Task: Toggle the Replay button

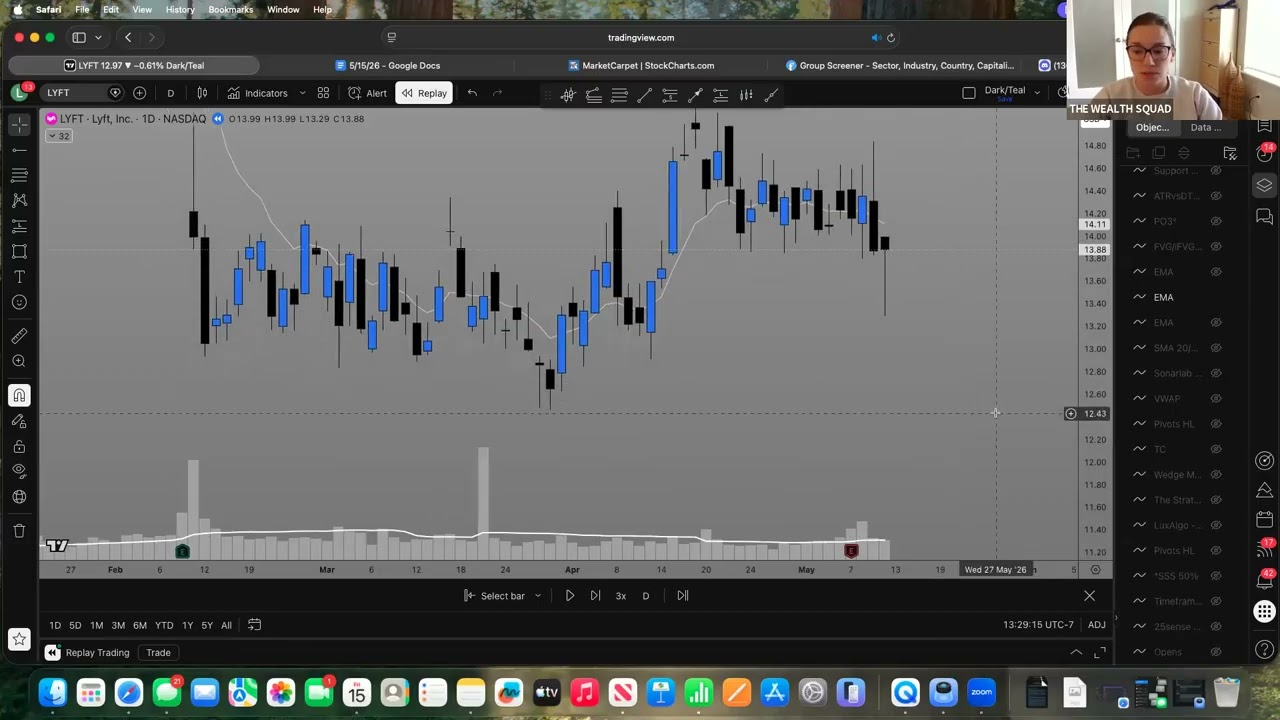Action: coord(424,93)
